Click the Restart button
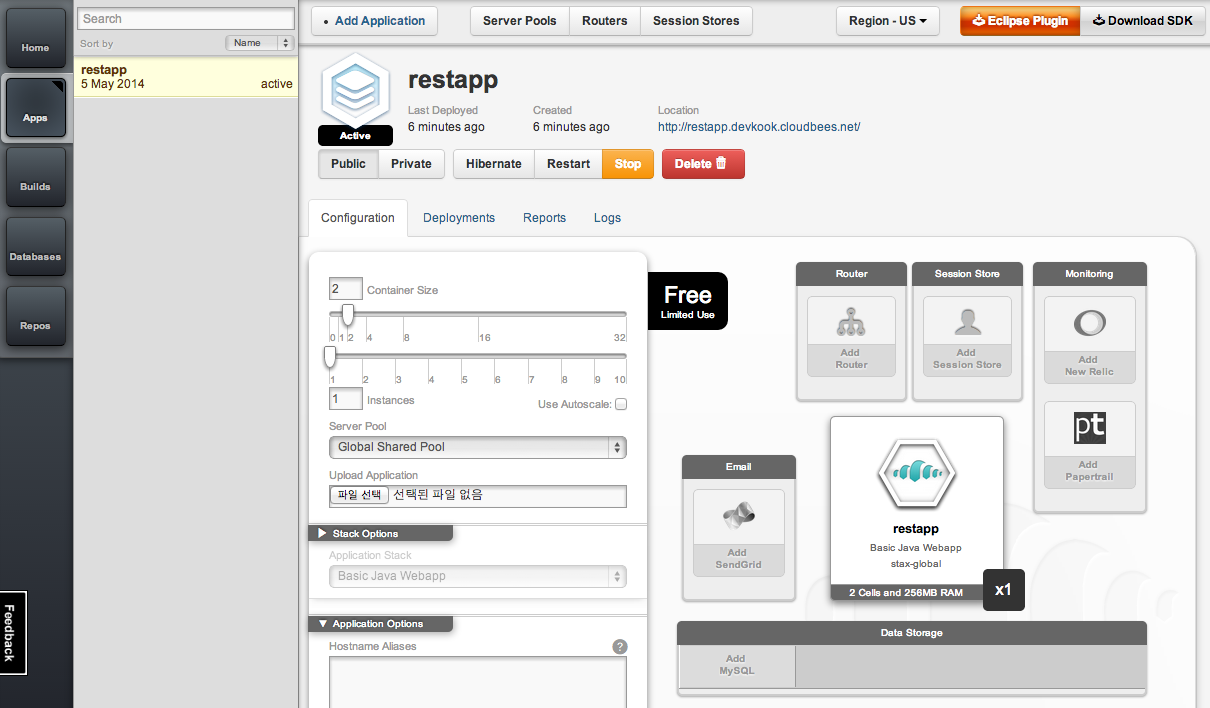The width and height of the screenshot is (1210, 708). click(x=568, y=164)
